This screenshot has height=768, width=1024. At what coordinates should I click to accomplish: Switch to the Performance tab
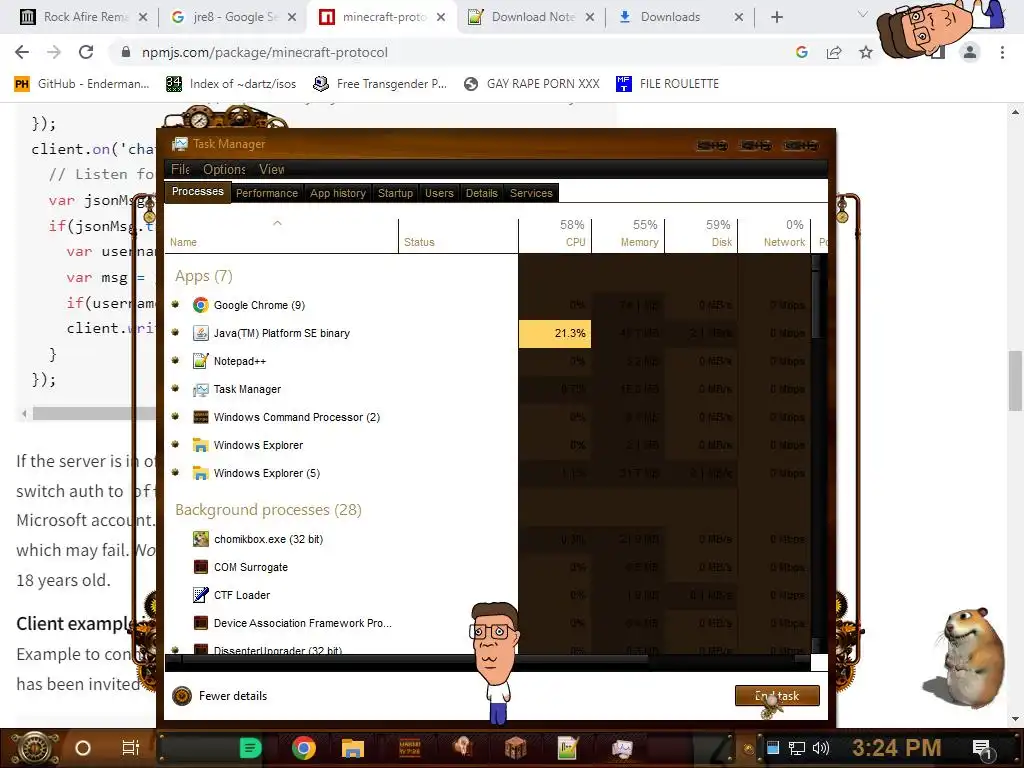(266, 193)
